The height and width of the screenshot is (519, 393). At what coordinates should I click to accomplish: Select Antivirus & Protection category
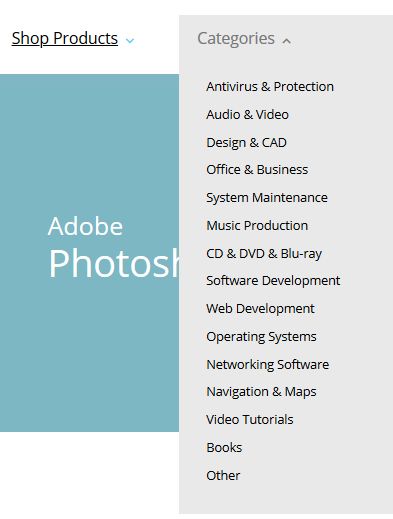pos(270,87)
